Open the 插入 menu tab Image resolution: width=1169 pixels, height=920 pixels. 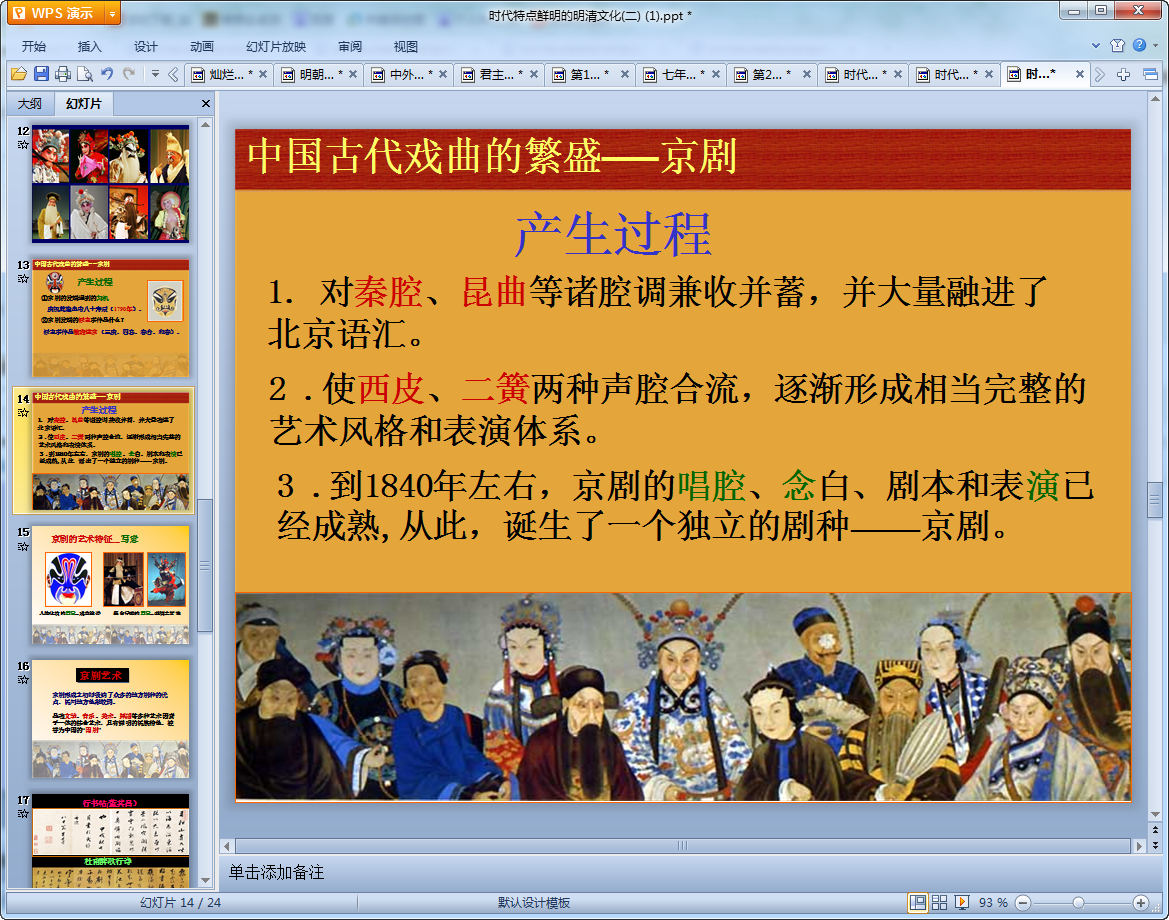[x=89, y=46]
